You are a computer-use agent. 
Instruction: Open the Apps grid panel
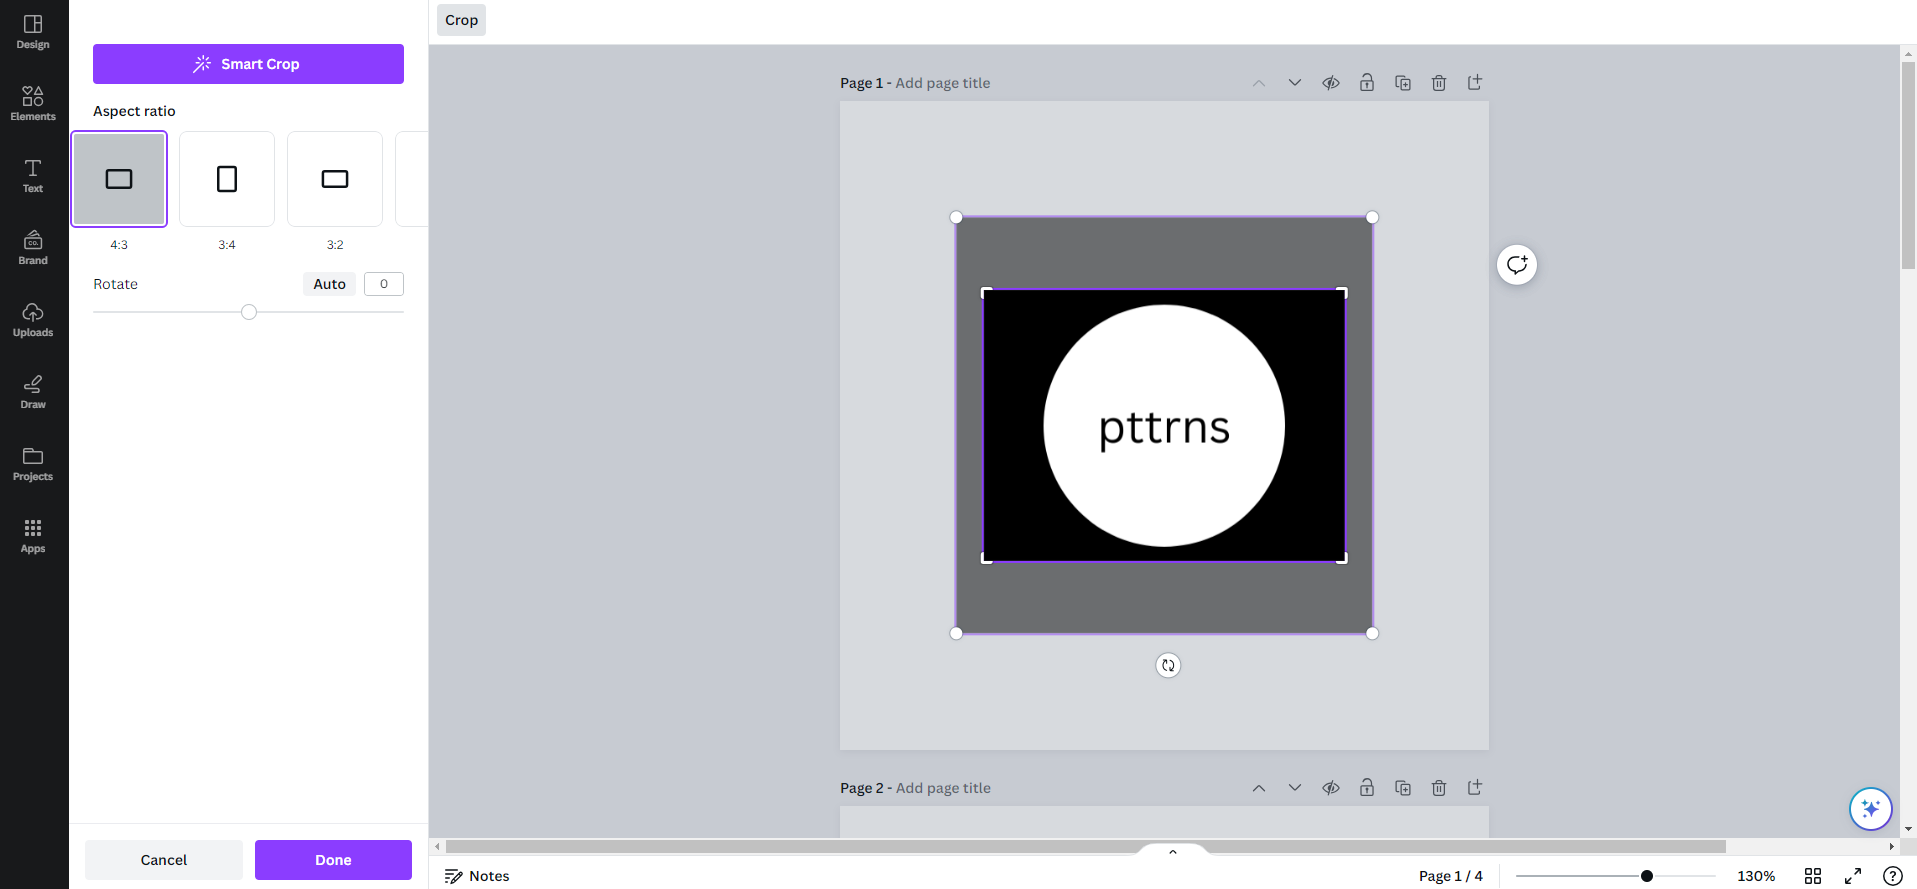click(33, 536)
